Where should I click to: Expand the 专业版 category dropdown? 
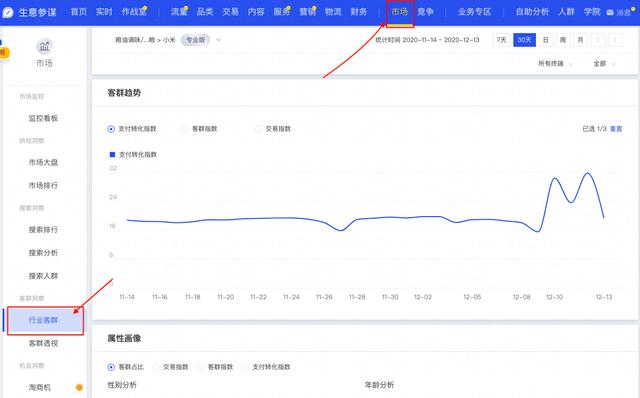pyautogui.click(x=218, y=40)
